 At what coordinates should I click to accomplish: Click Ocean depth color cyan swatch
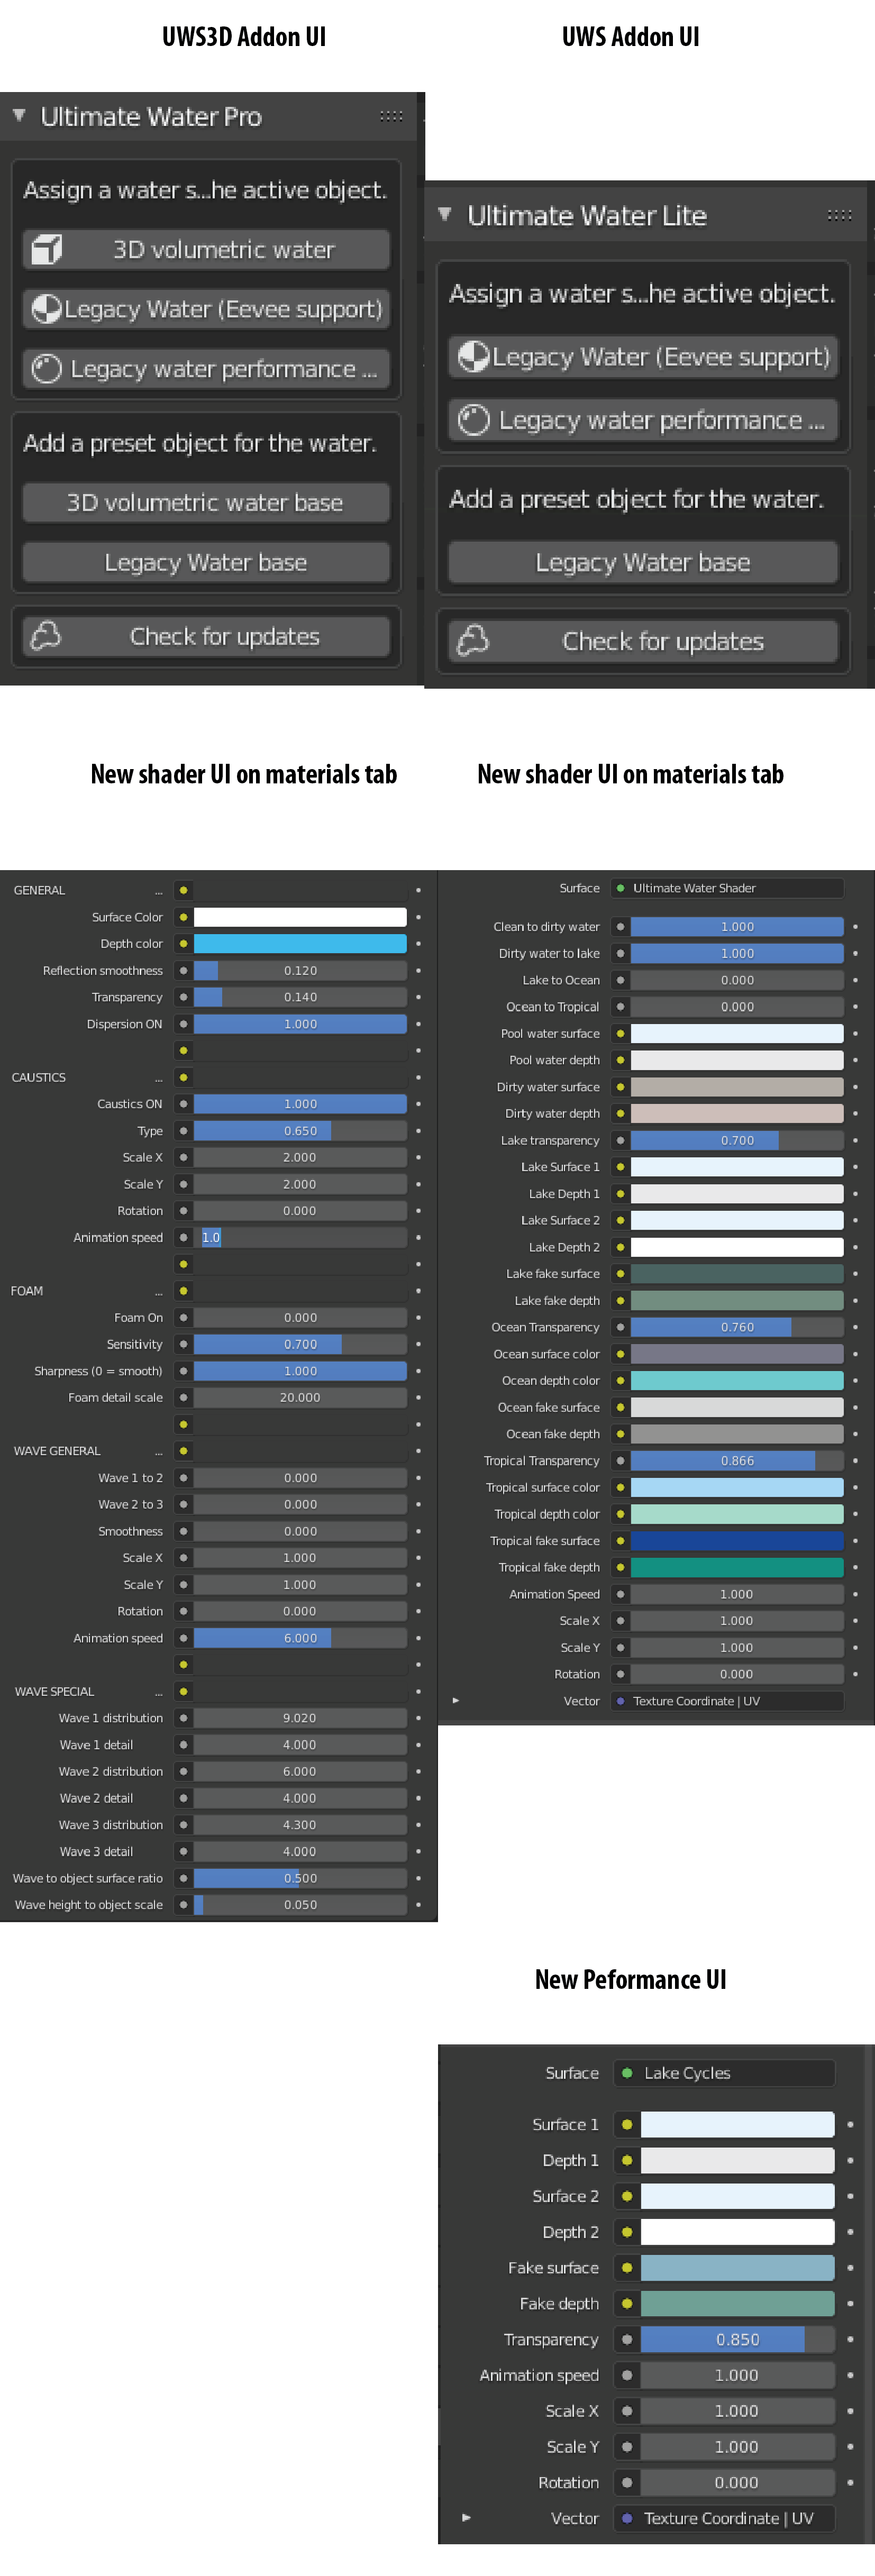[737, 1380]
